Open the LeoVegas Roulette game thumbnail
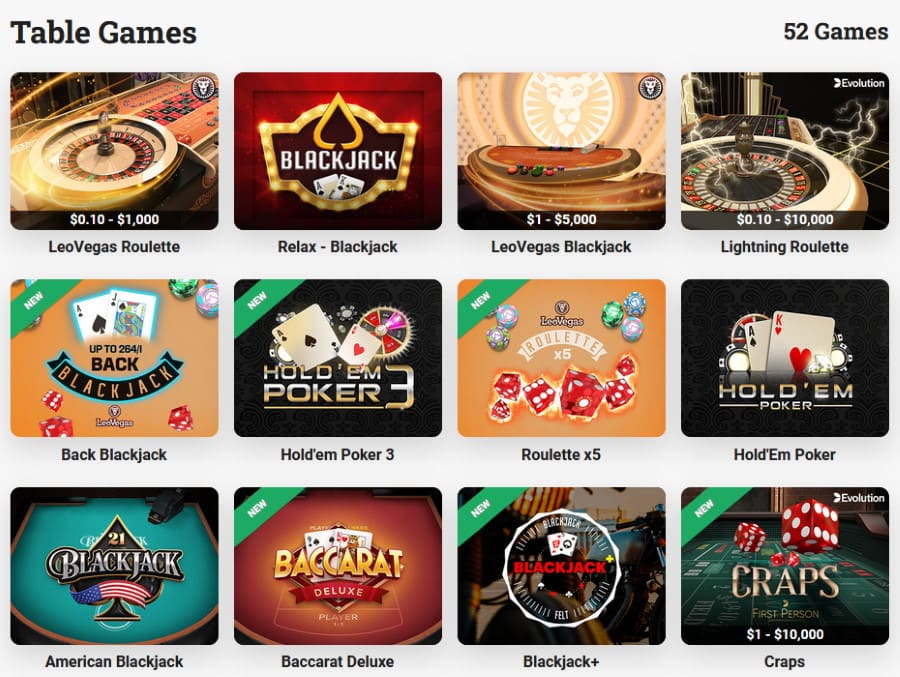900x677 pixels. click(x=114, y=151)
